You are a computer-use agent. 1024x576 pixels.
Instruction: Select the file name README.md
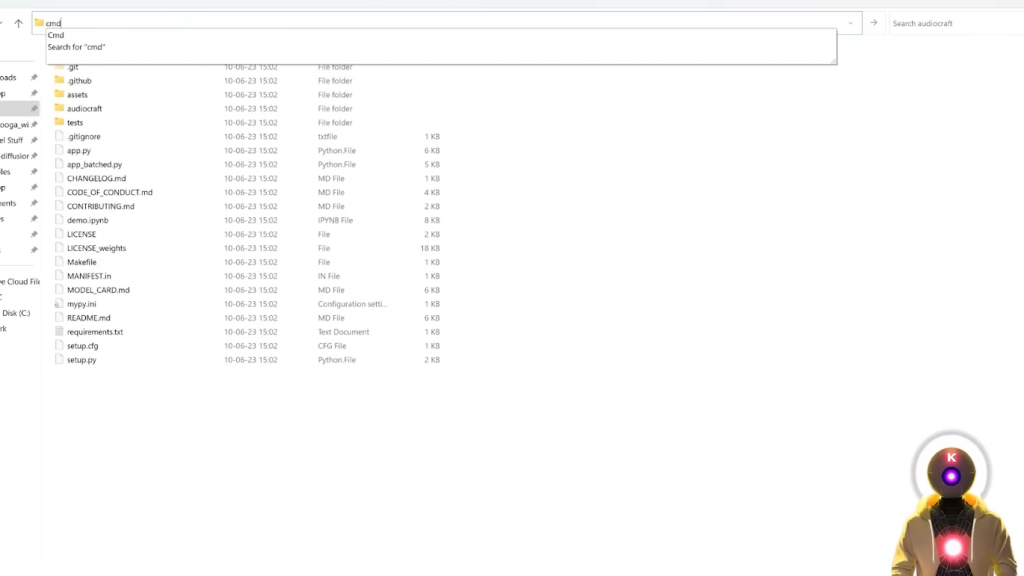[88, 318]
